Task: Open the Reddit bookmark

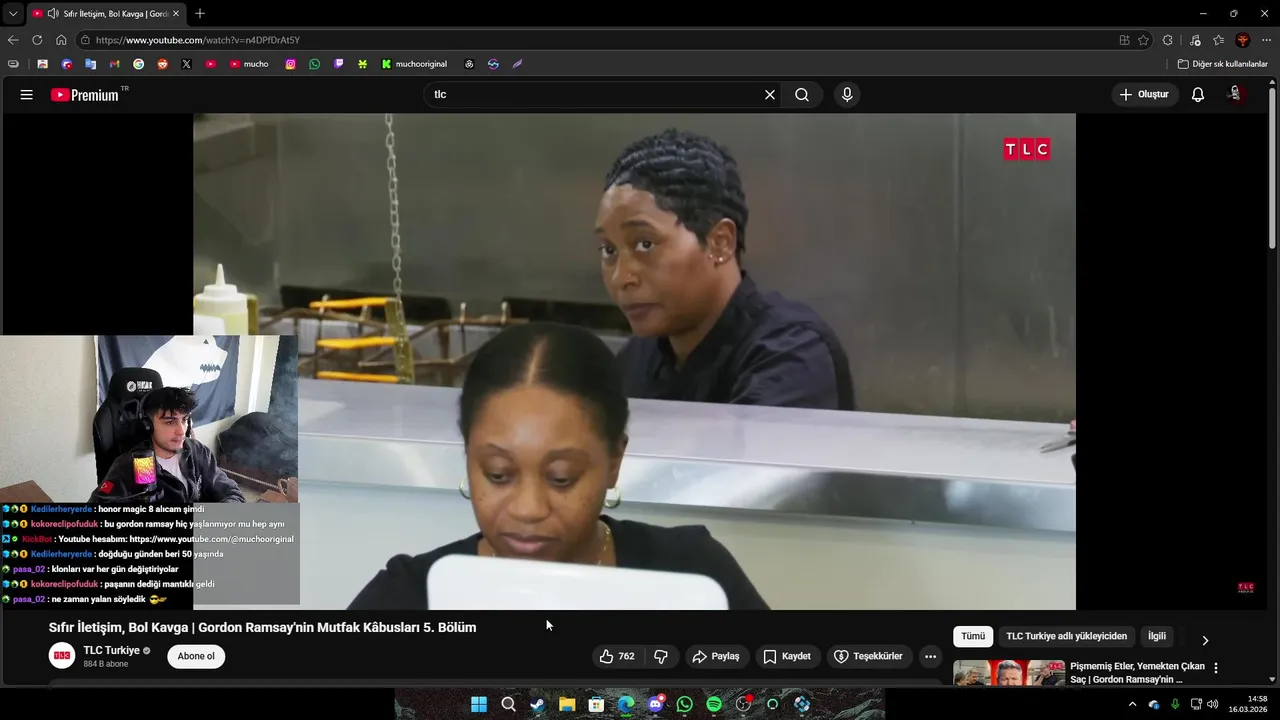Action: tap(162, 64)
